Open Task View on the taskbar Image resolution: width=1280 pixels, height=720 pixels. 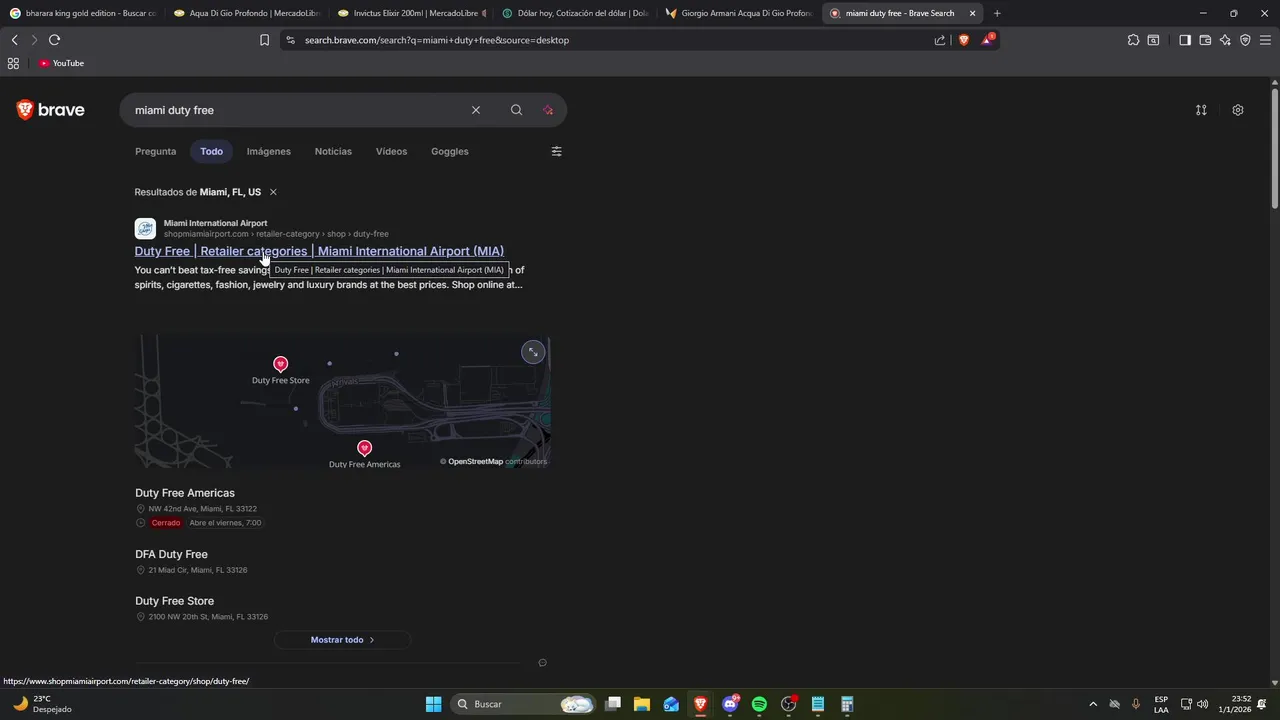pyautogui.click(x=613, y=704)
